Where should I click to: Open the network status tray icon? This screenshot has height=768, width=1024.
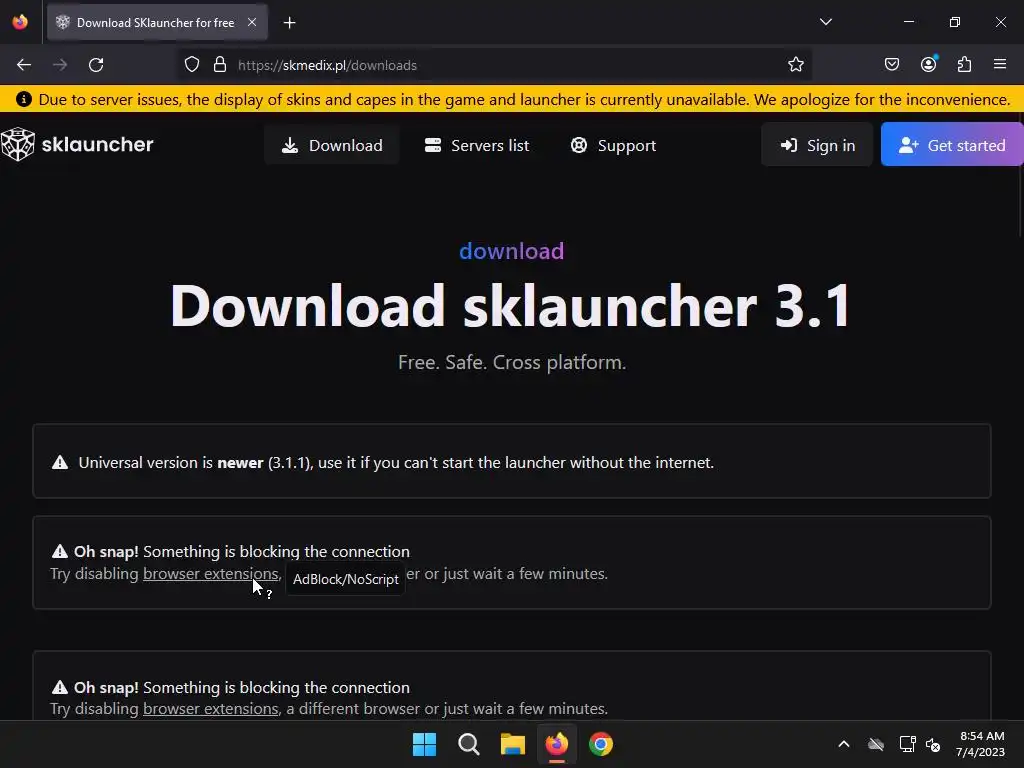907,744
